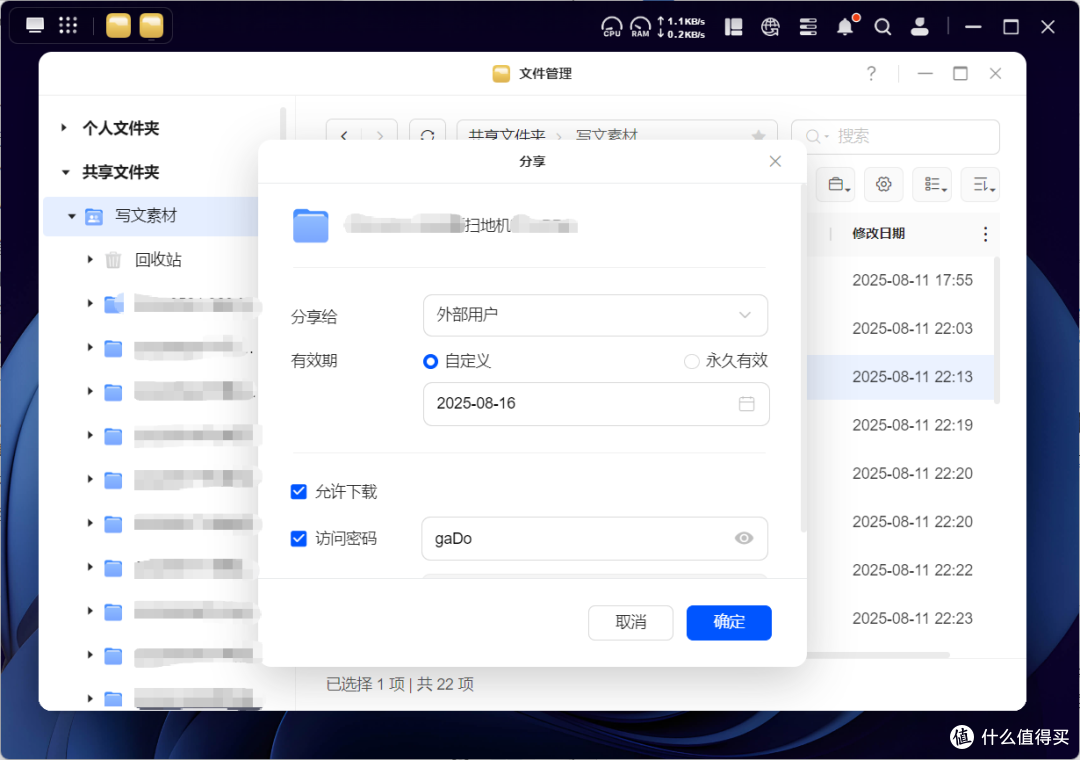Open the user account icon

(920, 27)
